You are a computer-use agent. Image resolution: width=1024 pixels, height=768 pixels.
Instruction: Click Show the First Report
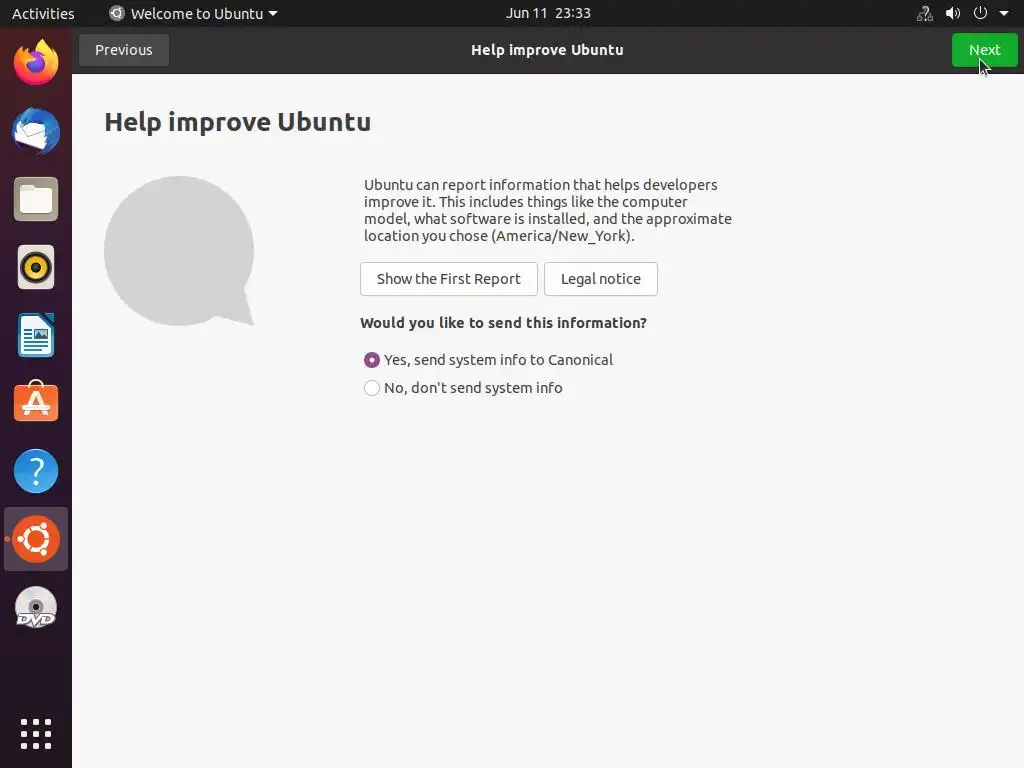449,279
